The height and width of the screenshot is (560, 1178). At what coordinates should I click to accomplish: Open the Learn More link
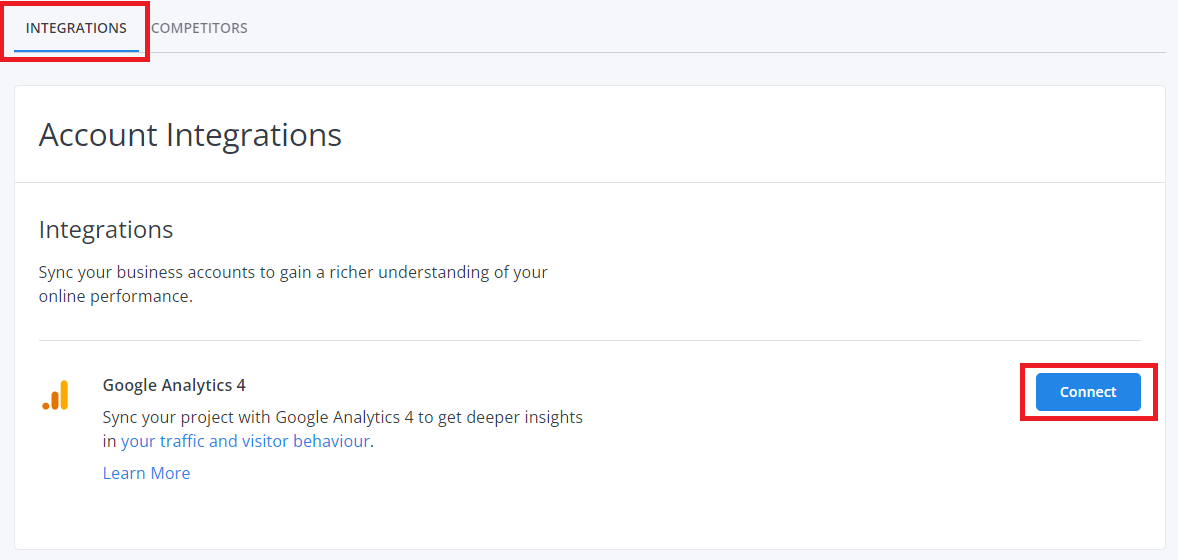[x=146, y=473]
